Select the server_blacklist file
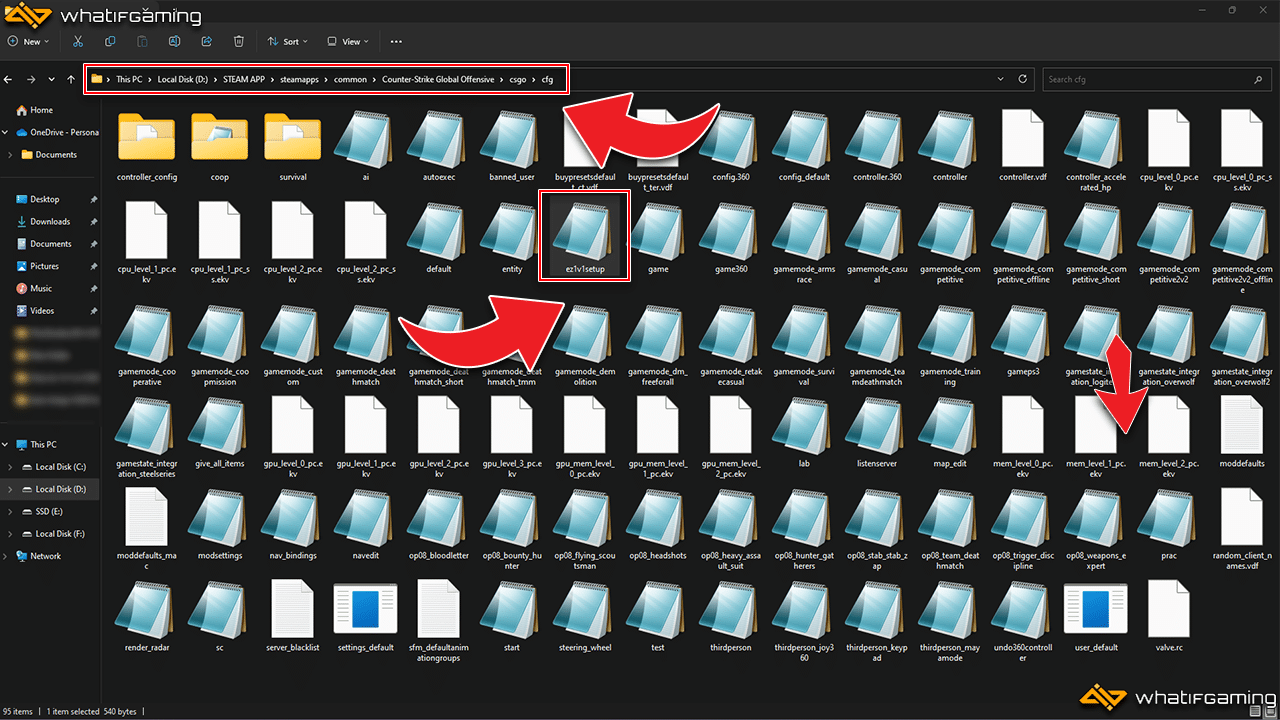 [x=293, y=616]
